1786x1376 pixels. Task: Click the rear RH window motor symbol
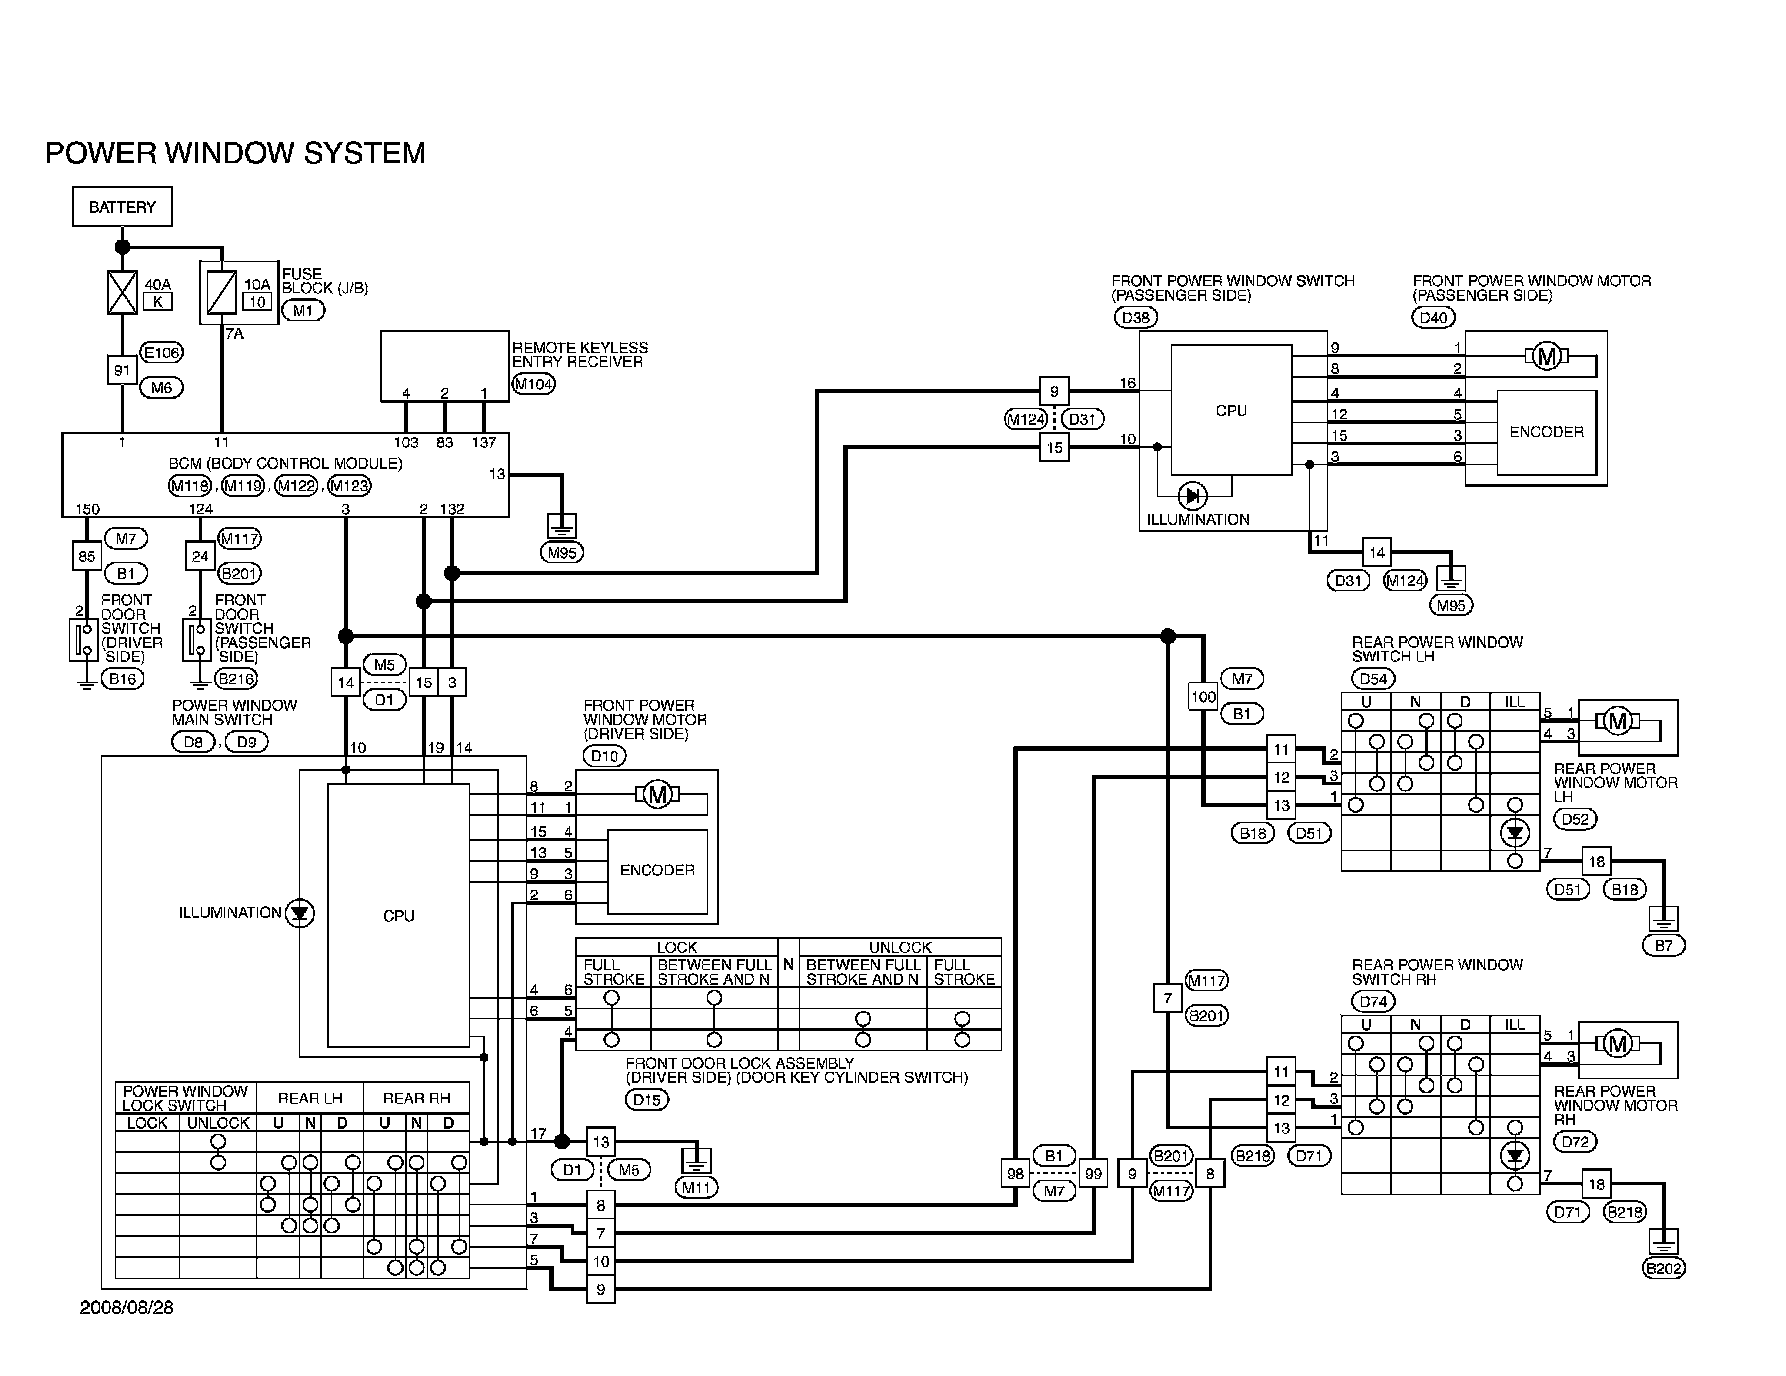pyautogui.click(x=1617, y=1044)
